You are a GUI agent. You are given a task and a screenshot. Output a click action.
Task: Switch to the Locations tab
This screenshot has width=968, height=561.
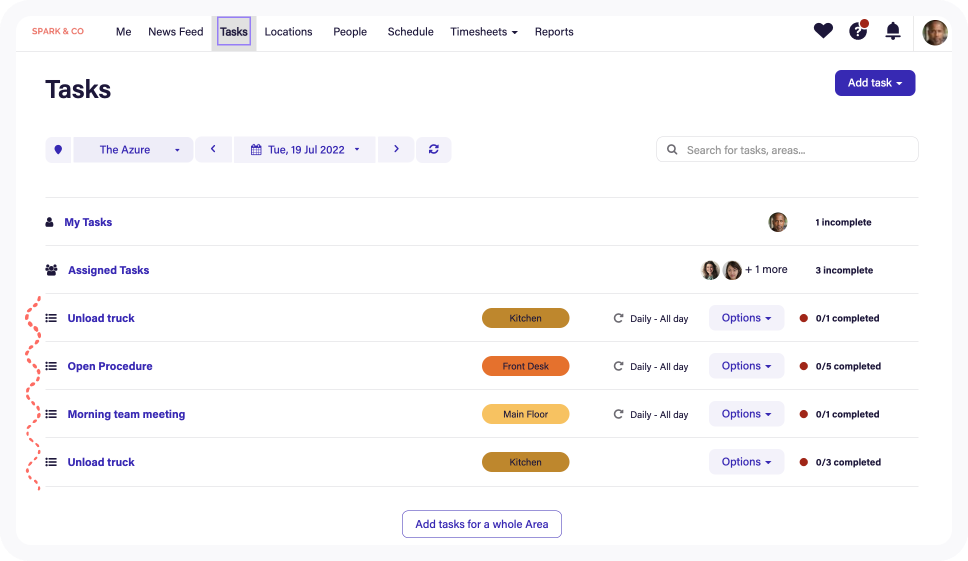coord(288,32)
